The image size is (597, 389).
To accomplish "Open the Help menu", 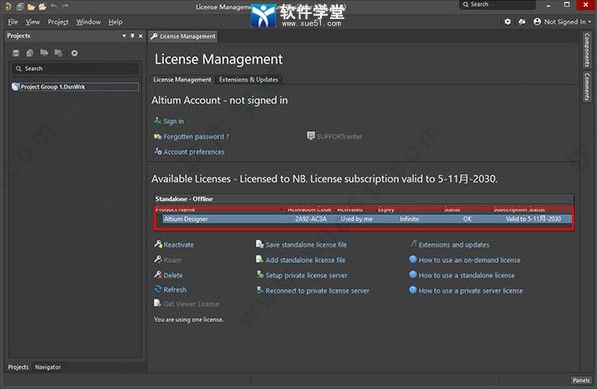I will coord(115,22).
